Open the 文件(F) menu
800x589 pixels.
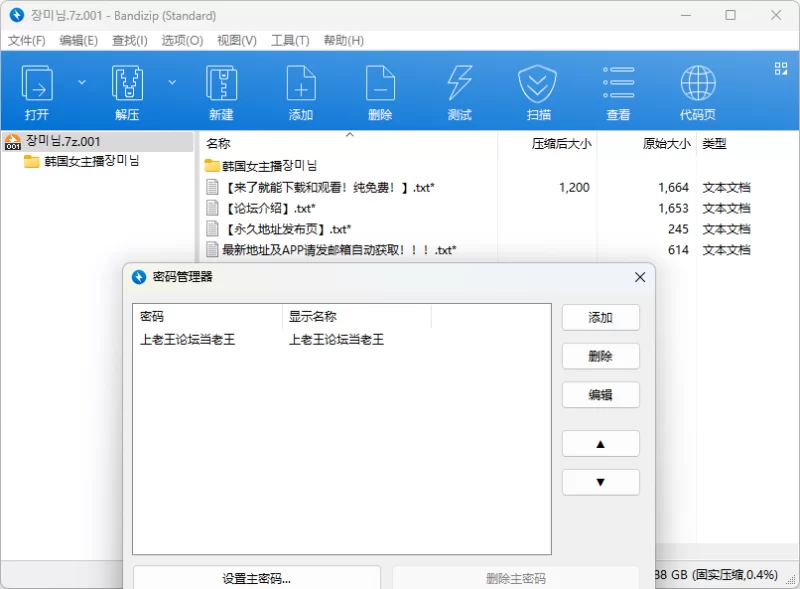coord(27,40)
